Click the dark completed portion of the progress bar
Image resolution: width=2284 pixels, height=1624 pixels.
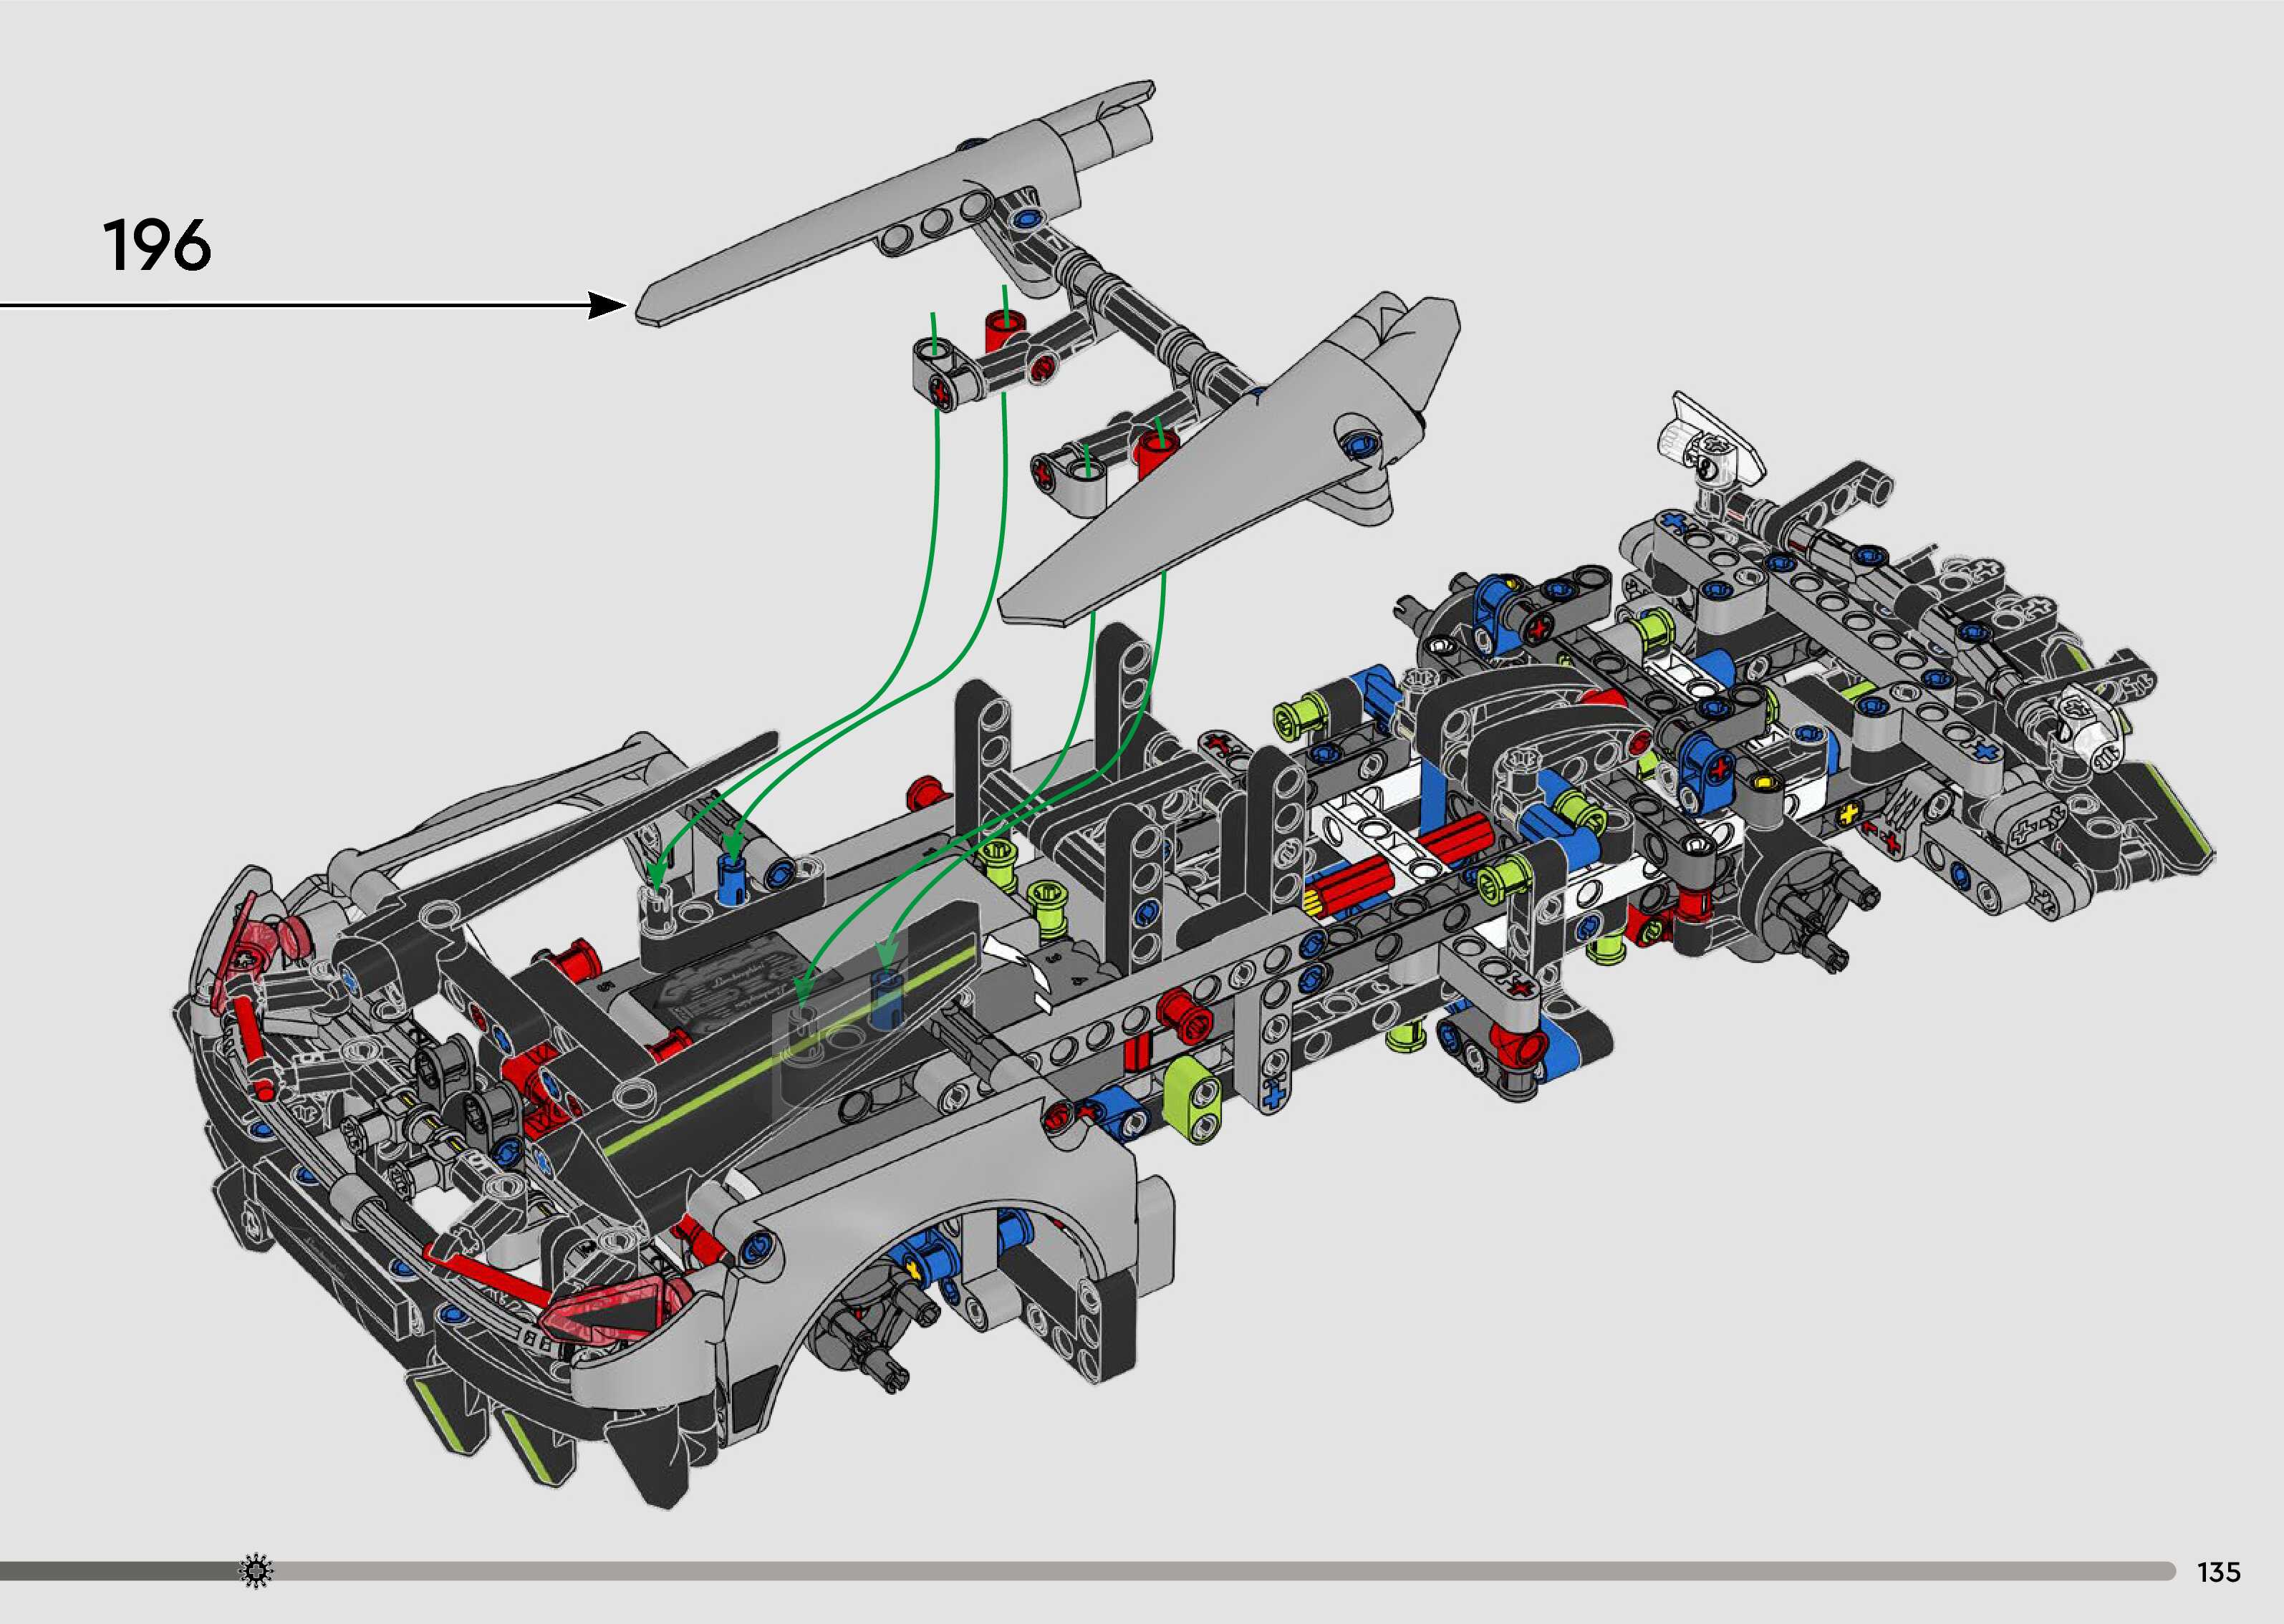pyautogui.click(x=120, y=1571)
